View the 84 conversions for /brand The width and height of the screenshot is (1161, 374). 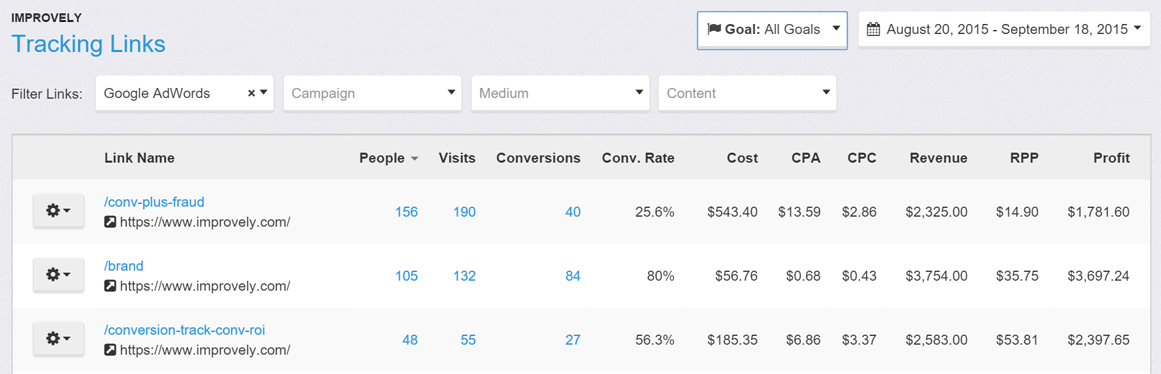572,276
